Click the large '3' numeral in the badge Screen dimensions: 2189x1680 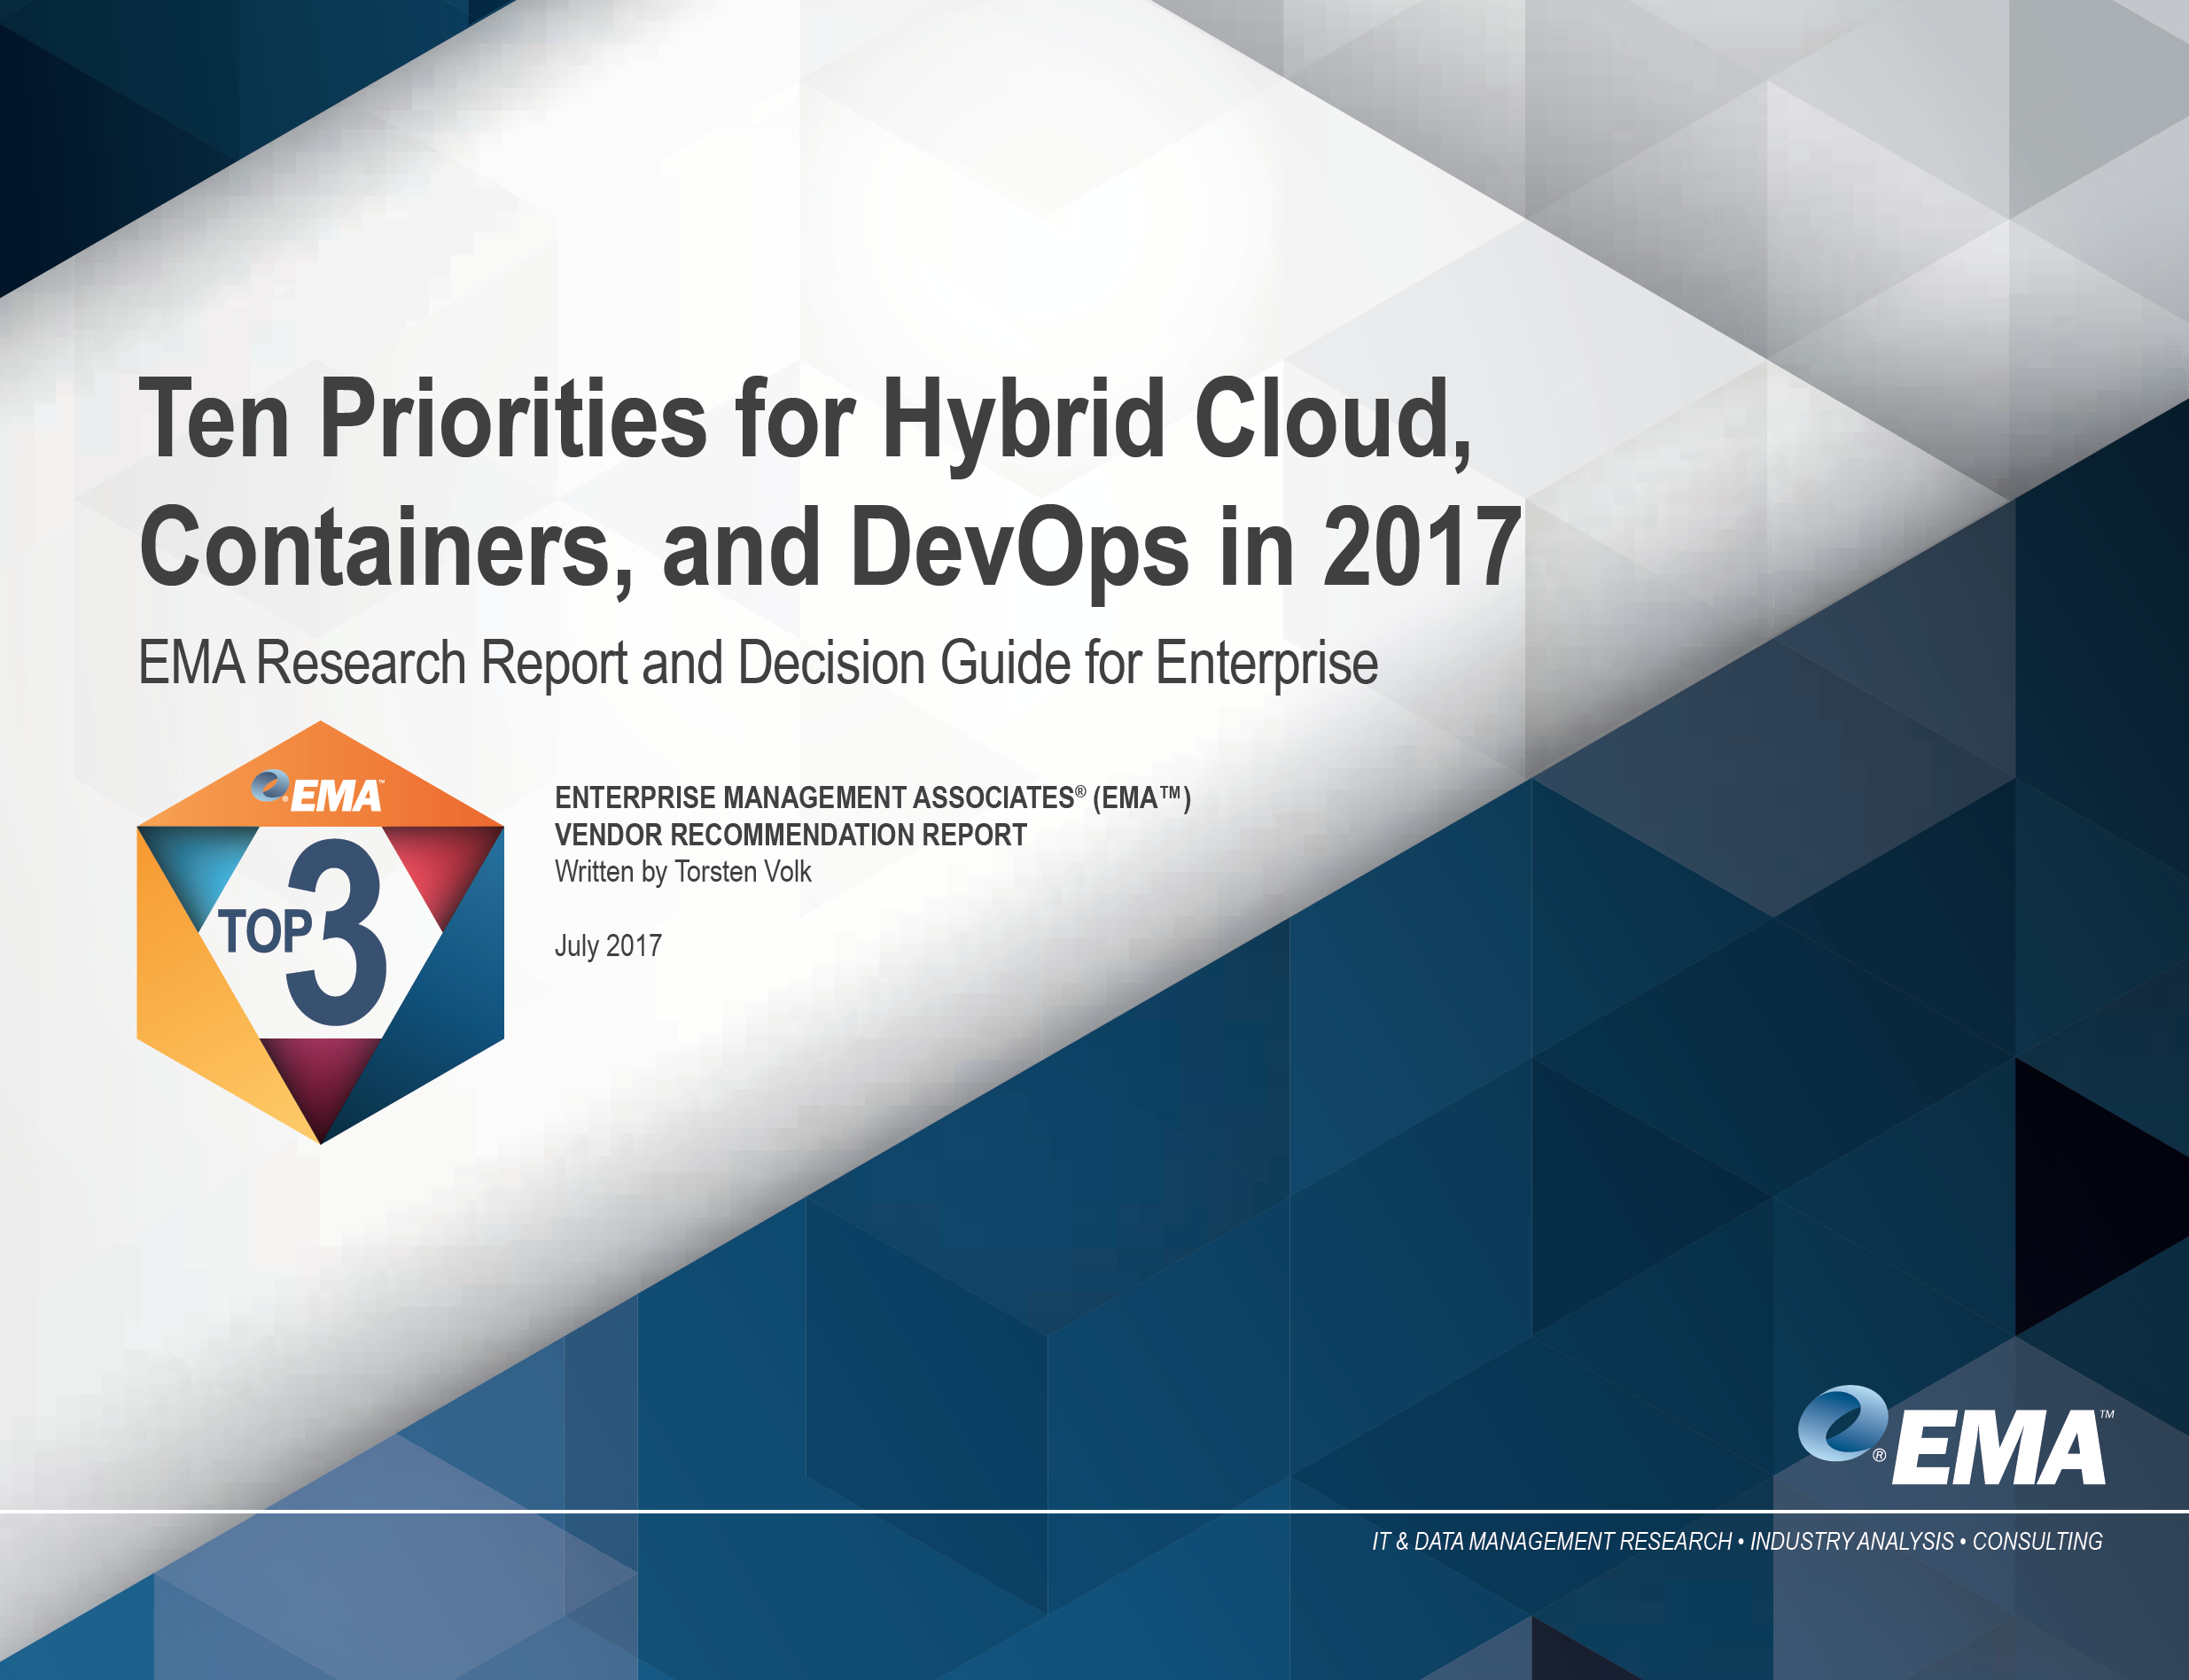pos(335,933)
